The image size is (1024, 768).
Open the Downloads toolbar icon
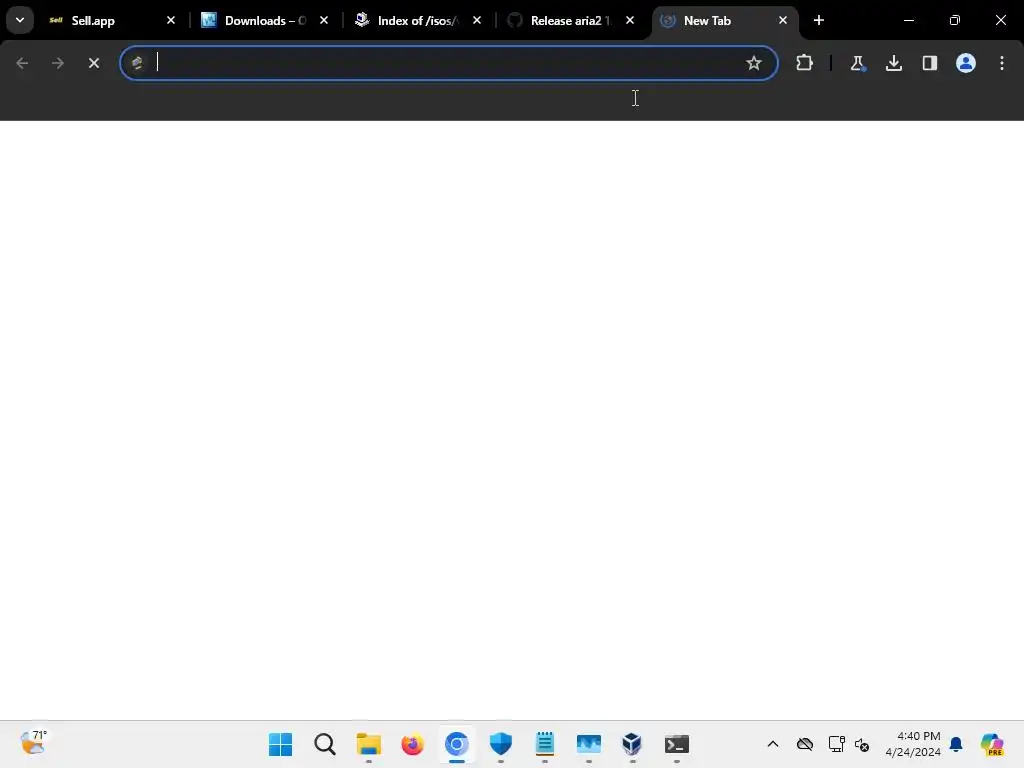(x=894, y=63)
